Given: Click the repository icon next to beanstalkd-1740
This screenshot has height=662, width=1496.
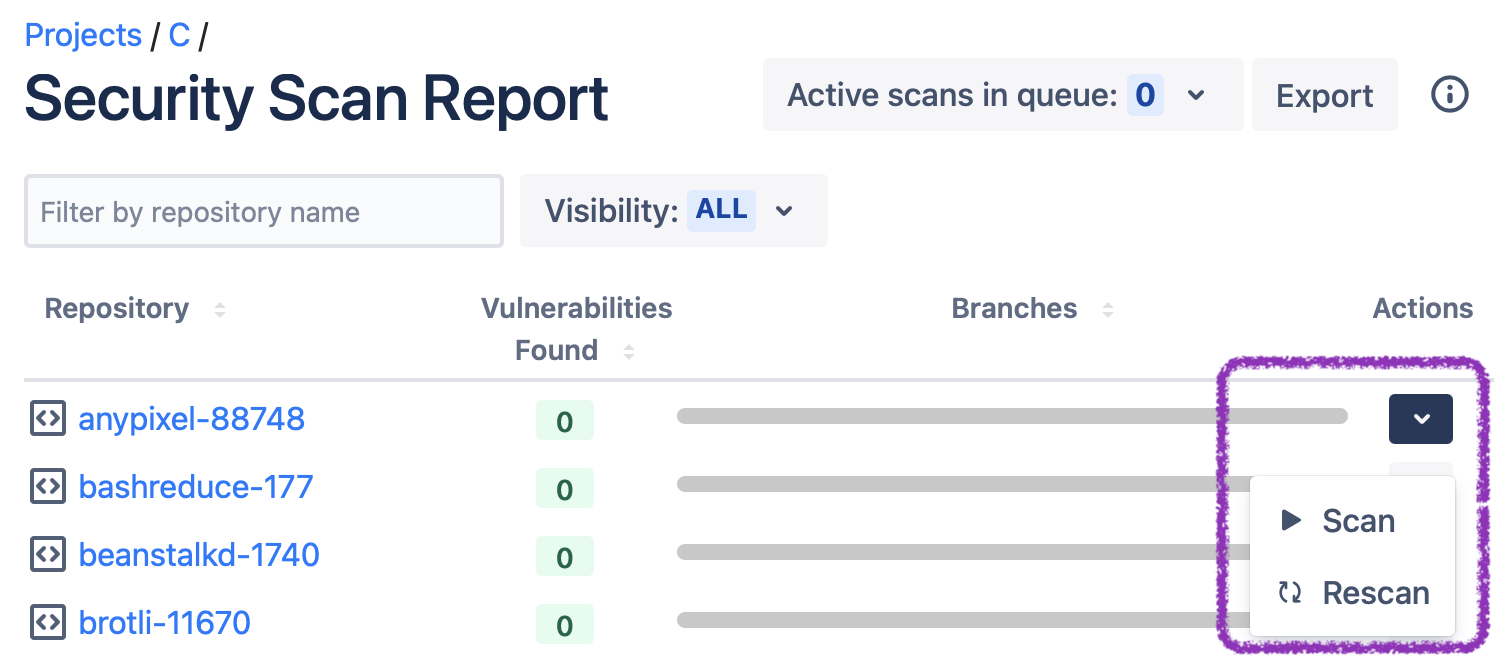Looking at the screenshot, I should click(48, 554).
